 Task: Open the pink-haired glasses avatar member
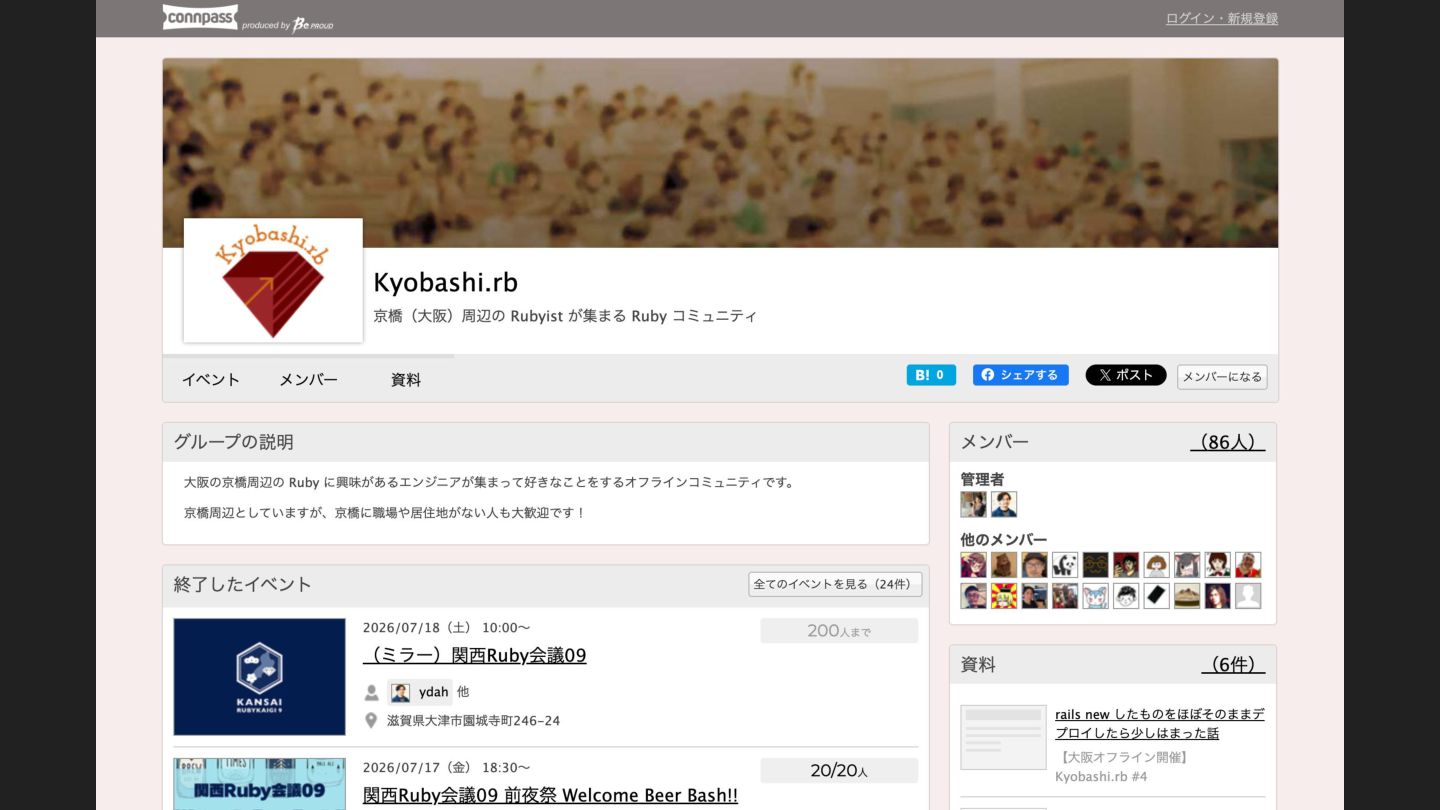click(x=973, y=565)
